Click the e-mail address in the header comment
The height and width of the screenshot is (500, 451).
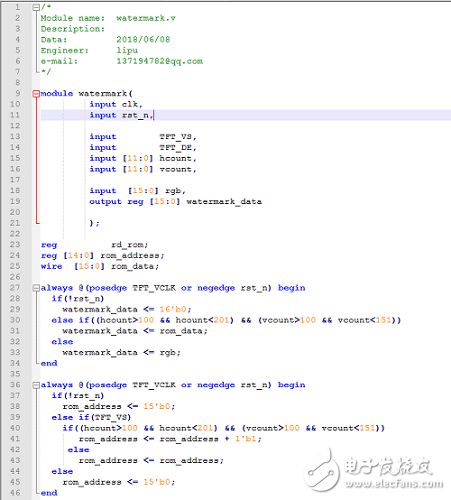pos(159,61)
